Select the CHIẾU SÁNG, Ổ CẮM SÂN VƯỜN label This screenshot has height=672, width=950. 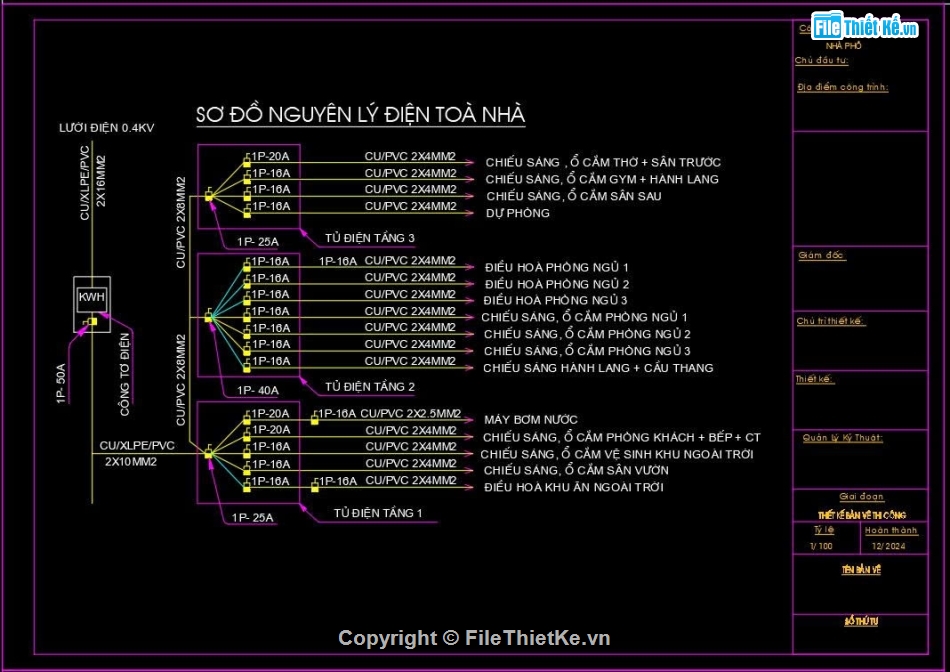[x=576, y=470]
